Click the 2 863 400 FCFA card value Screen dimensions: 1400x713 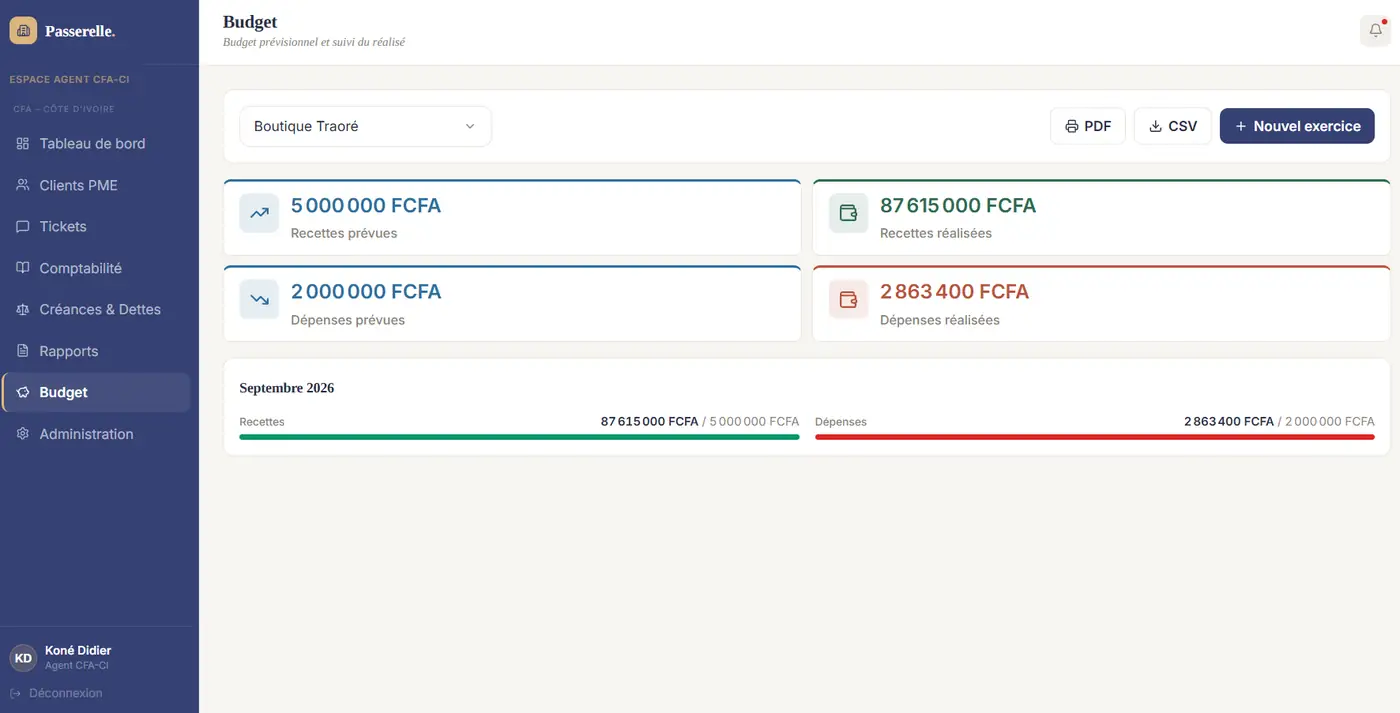click(954, 292)
